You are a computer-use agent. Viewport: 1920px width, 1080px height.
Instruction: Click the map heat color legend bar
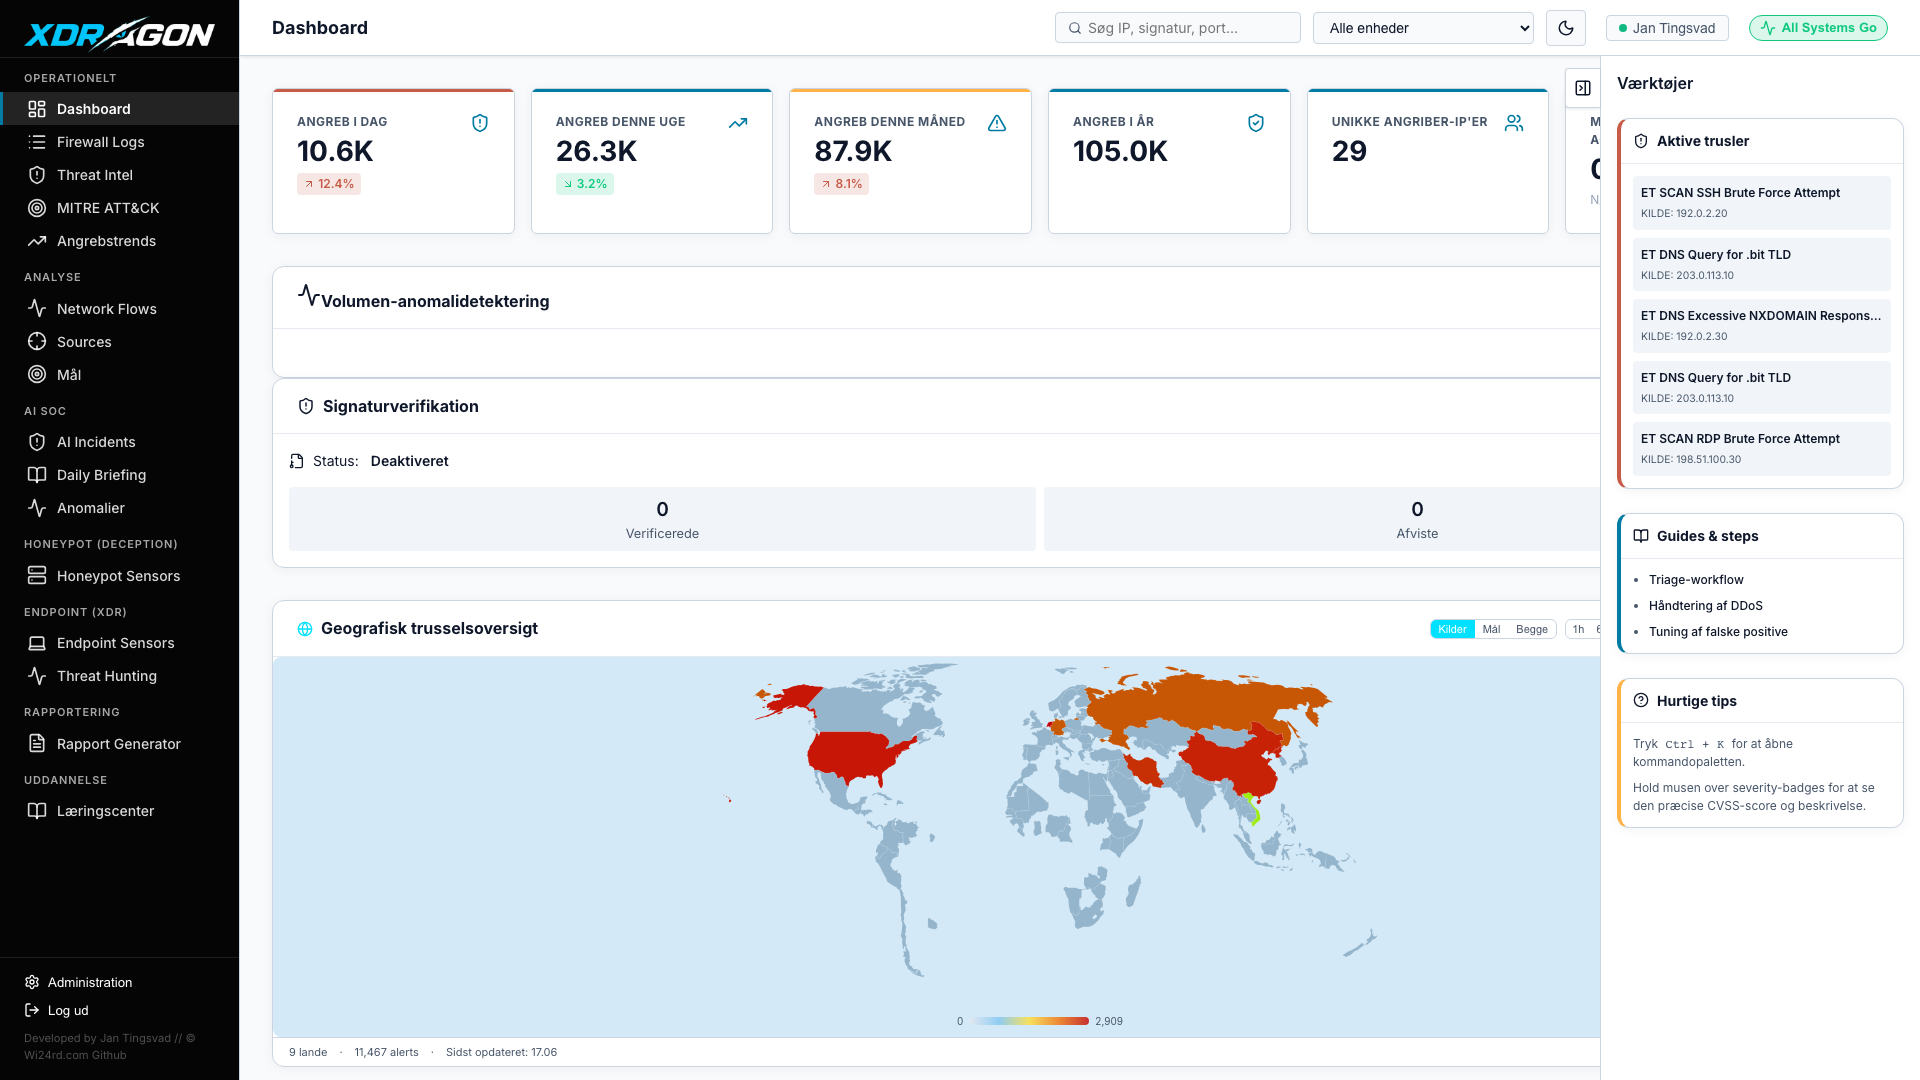1031,1021
